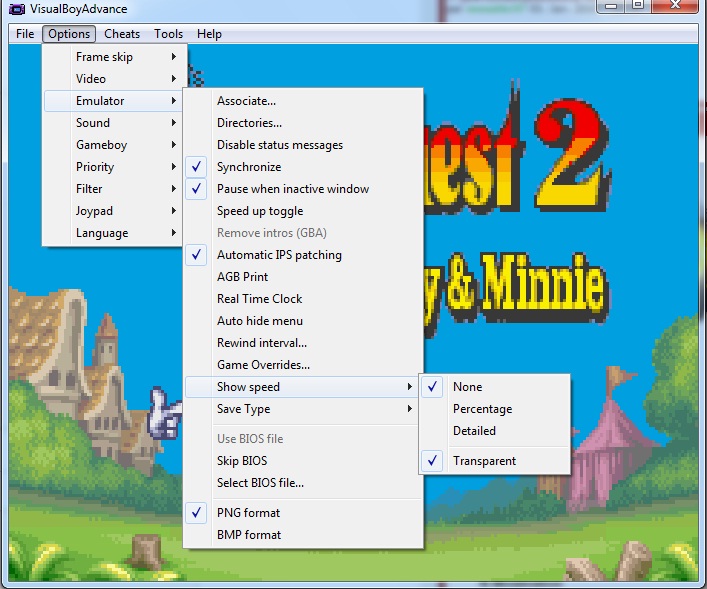The image size is (707, 589).
Task: Expand the Frame skip submenu
Action: pyautogui.click(x=113, y=57)
